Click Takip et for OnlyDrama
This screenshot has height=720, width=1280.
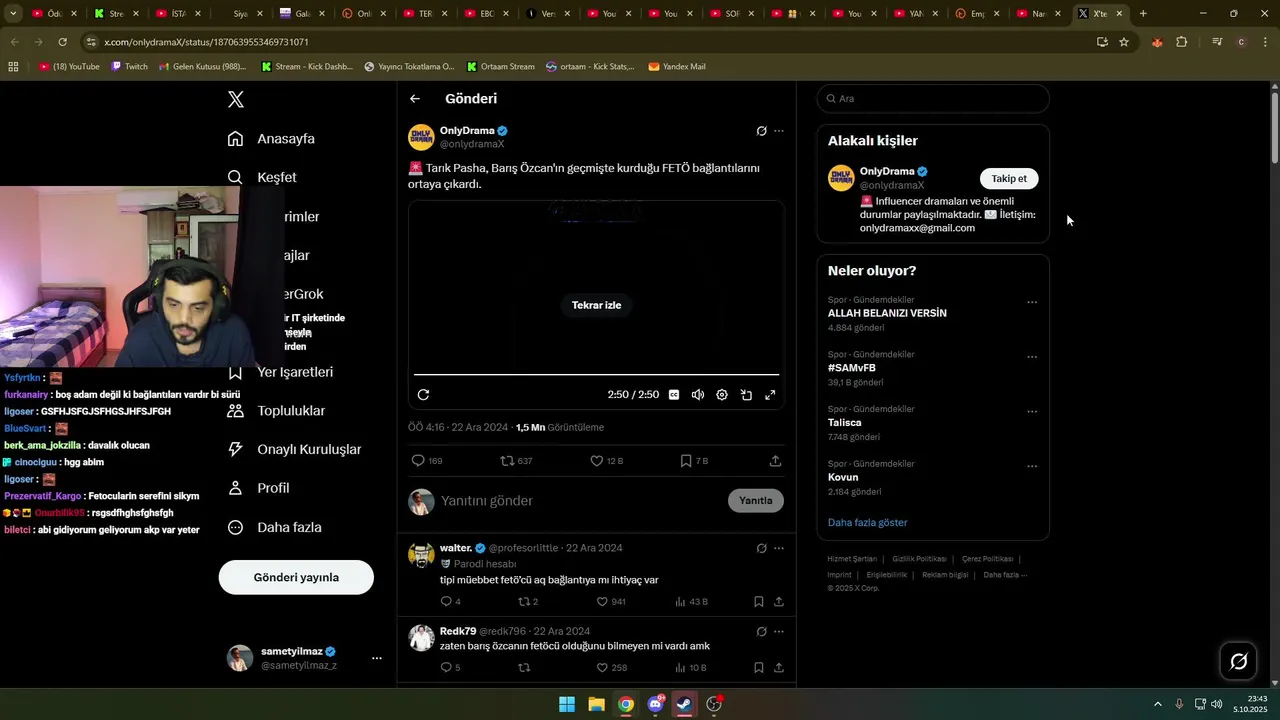[x=1009, y=179]
